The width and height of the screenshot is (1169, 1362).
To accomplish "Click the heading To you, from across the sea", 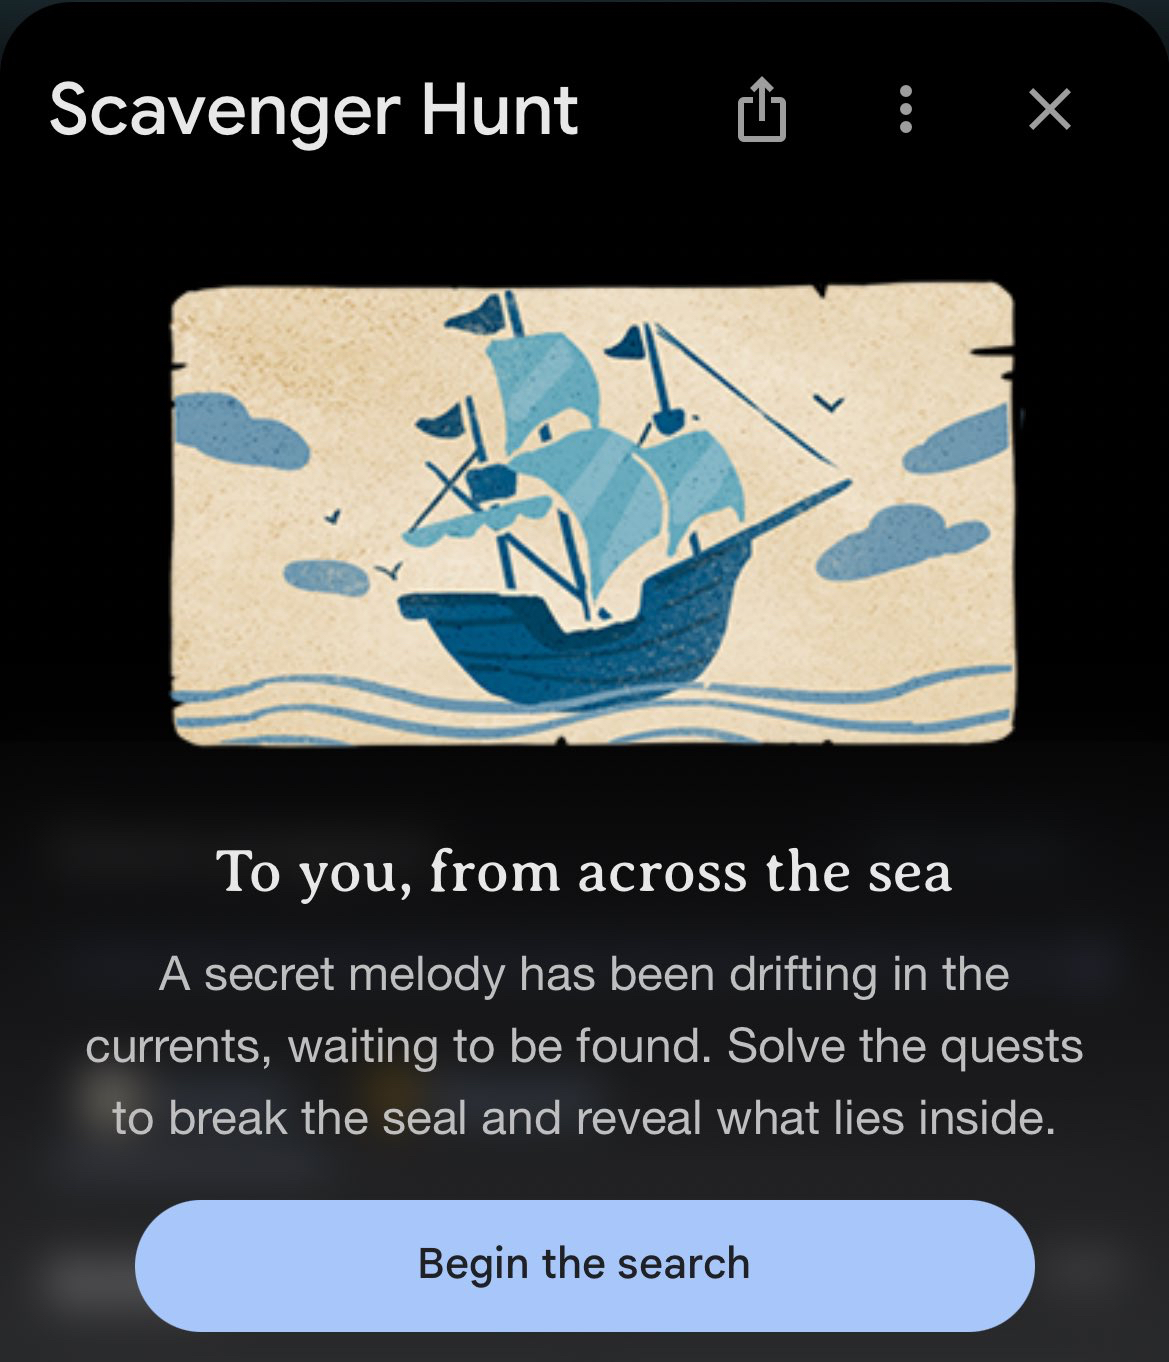I will [584, 872].
